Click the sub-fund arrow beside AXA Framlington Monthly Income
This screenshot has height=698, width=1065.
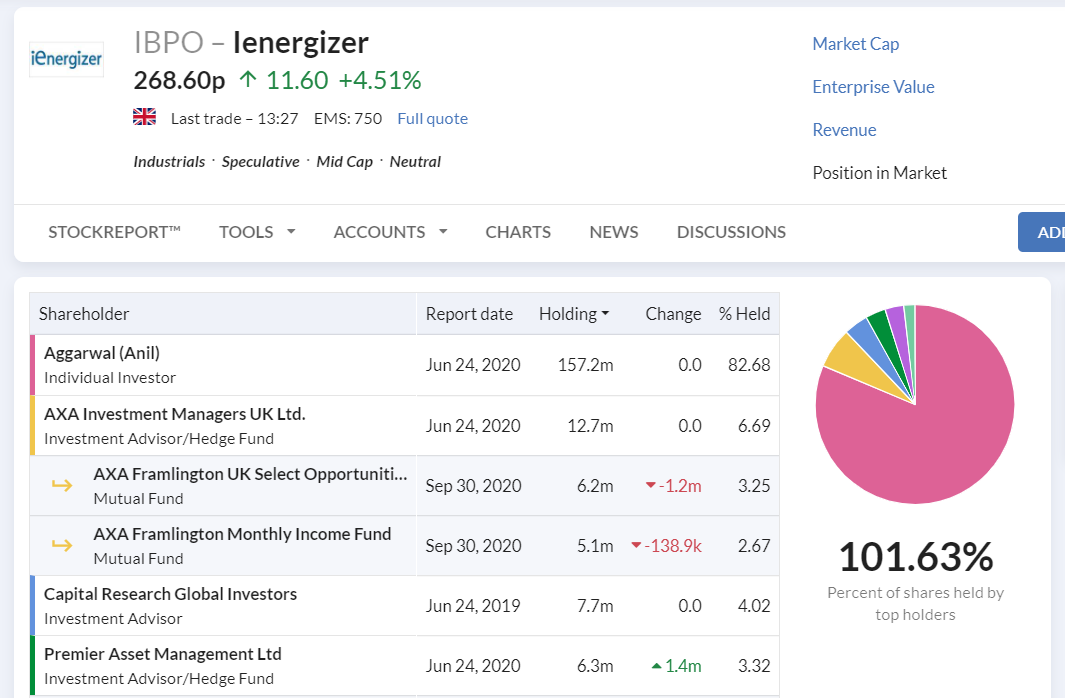[62, 545]
